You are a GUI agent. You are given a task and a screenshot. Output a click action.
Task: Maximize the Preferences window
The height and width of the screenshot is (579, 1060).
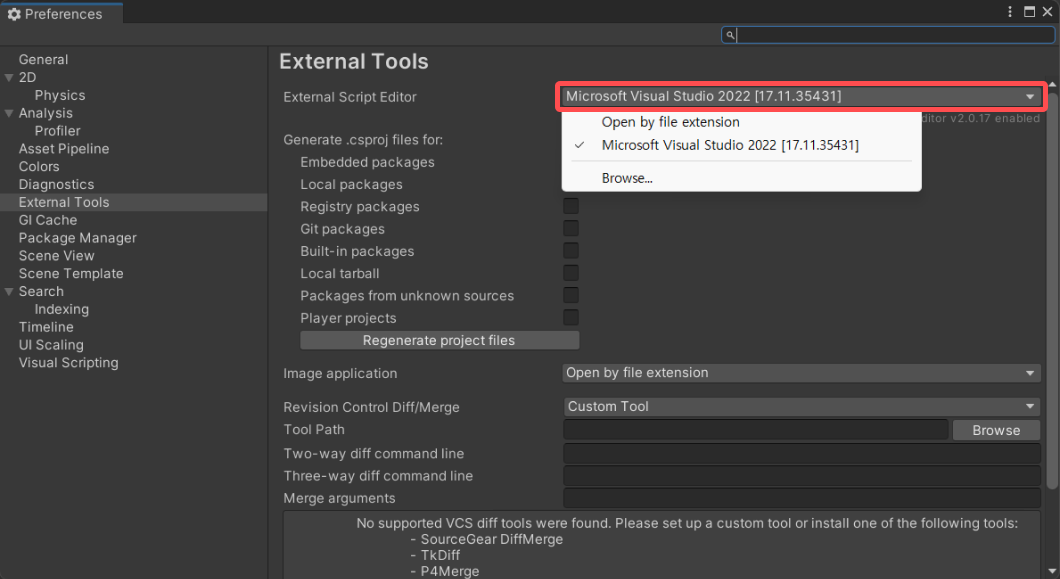pyautogui.click(x=1030, y=11)
